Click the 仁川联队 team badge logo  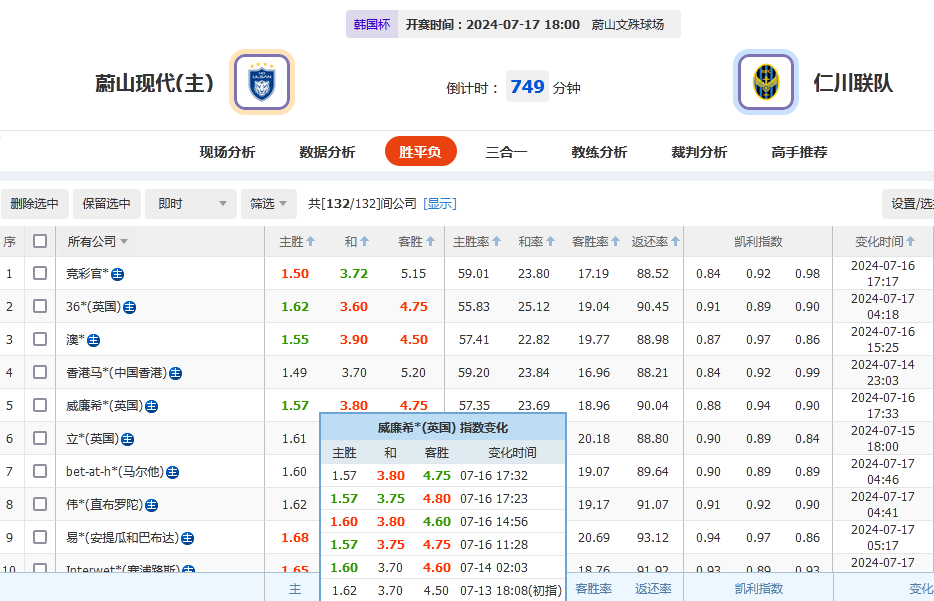point(765,82)
